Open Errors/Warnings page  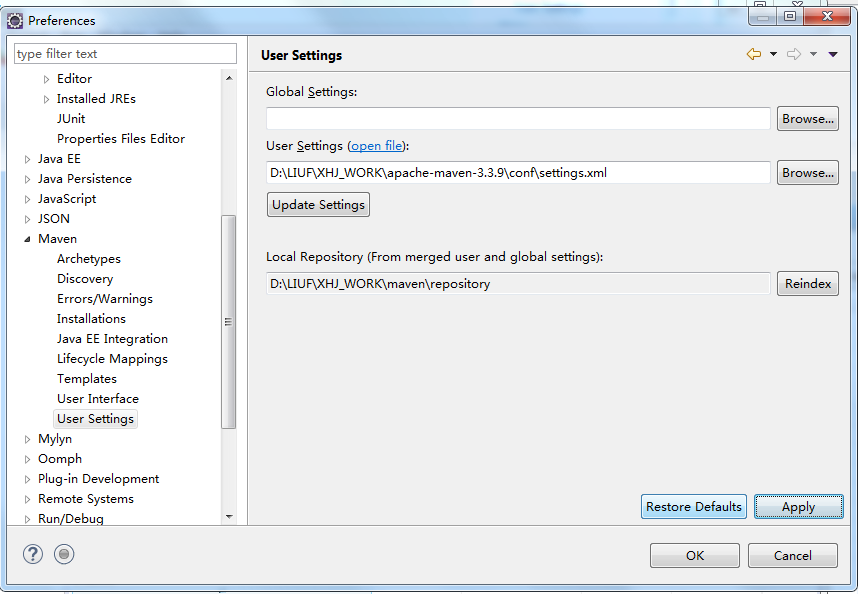[105, 299]
